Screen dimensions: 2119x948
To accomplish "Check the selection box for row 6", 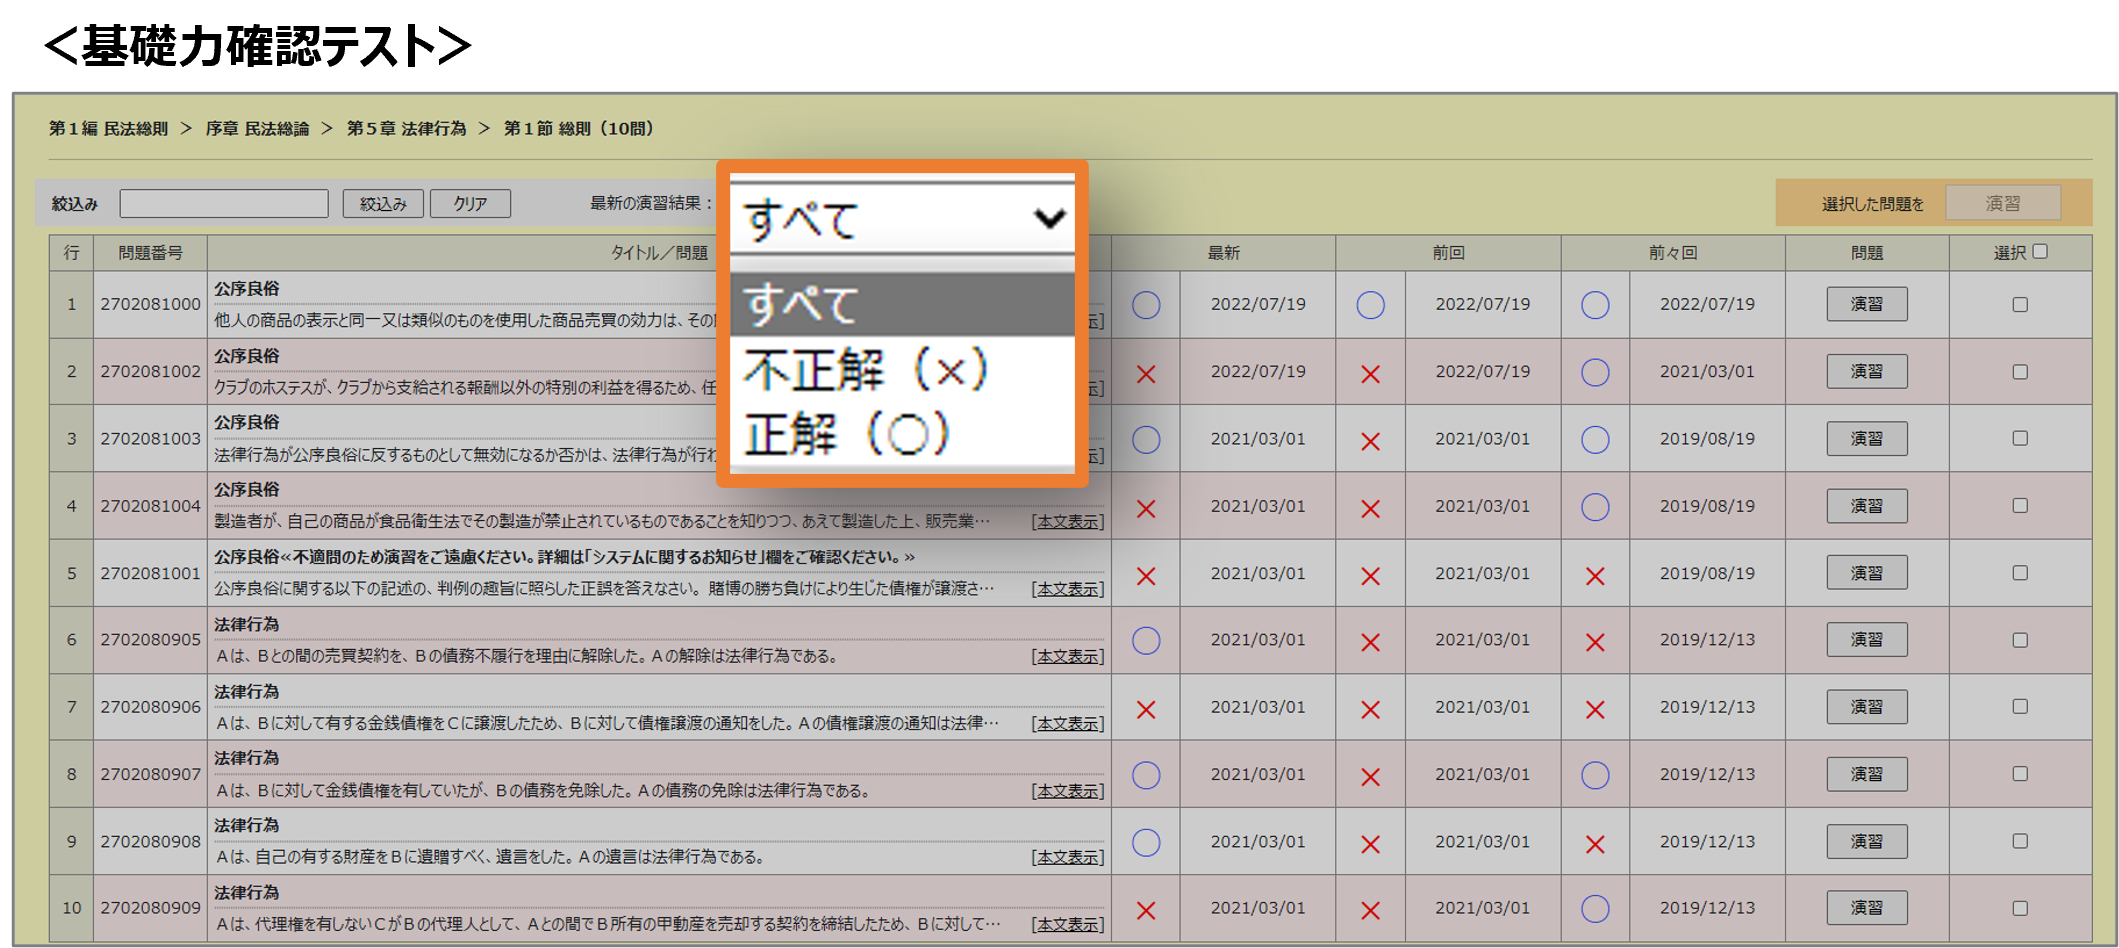I will (2020, 639).
